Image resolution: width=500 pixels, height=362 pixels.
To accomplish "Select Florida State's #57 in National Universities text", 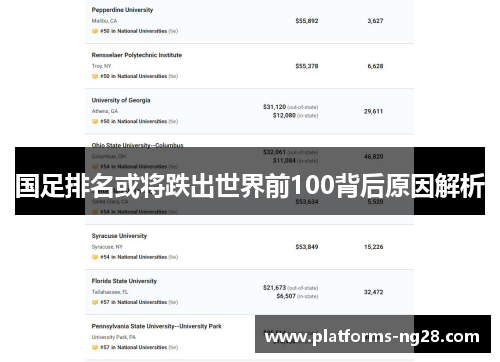I will [134, 302].
